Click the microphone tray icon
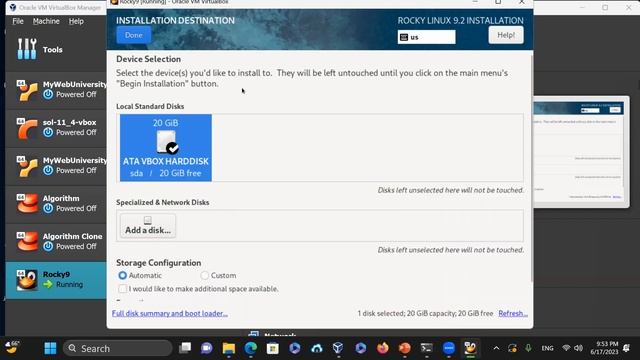This screenshot has height=360, width=640. (x=529, y=348)
